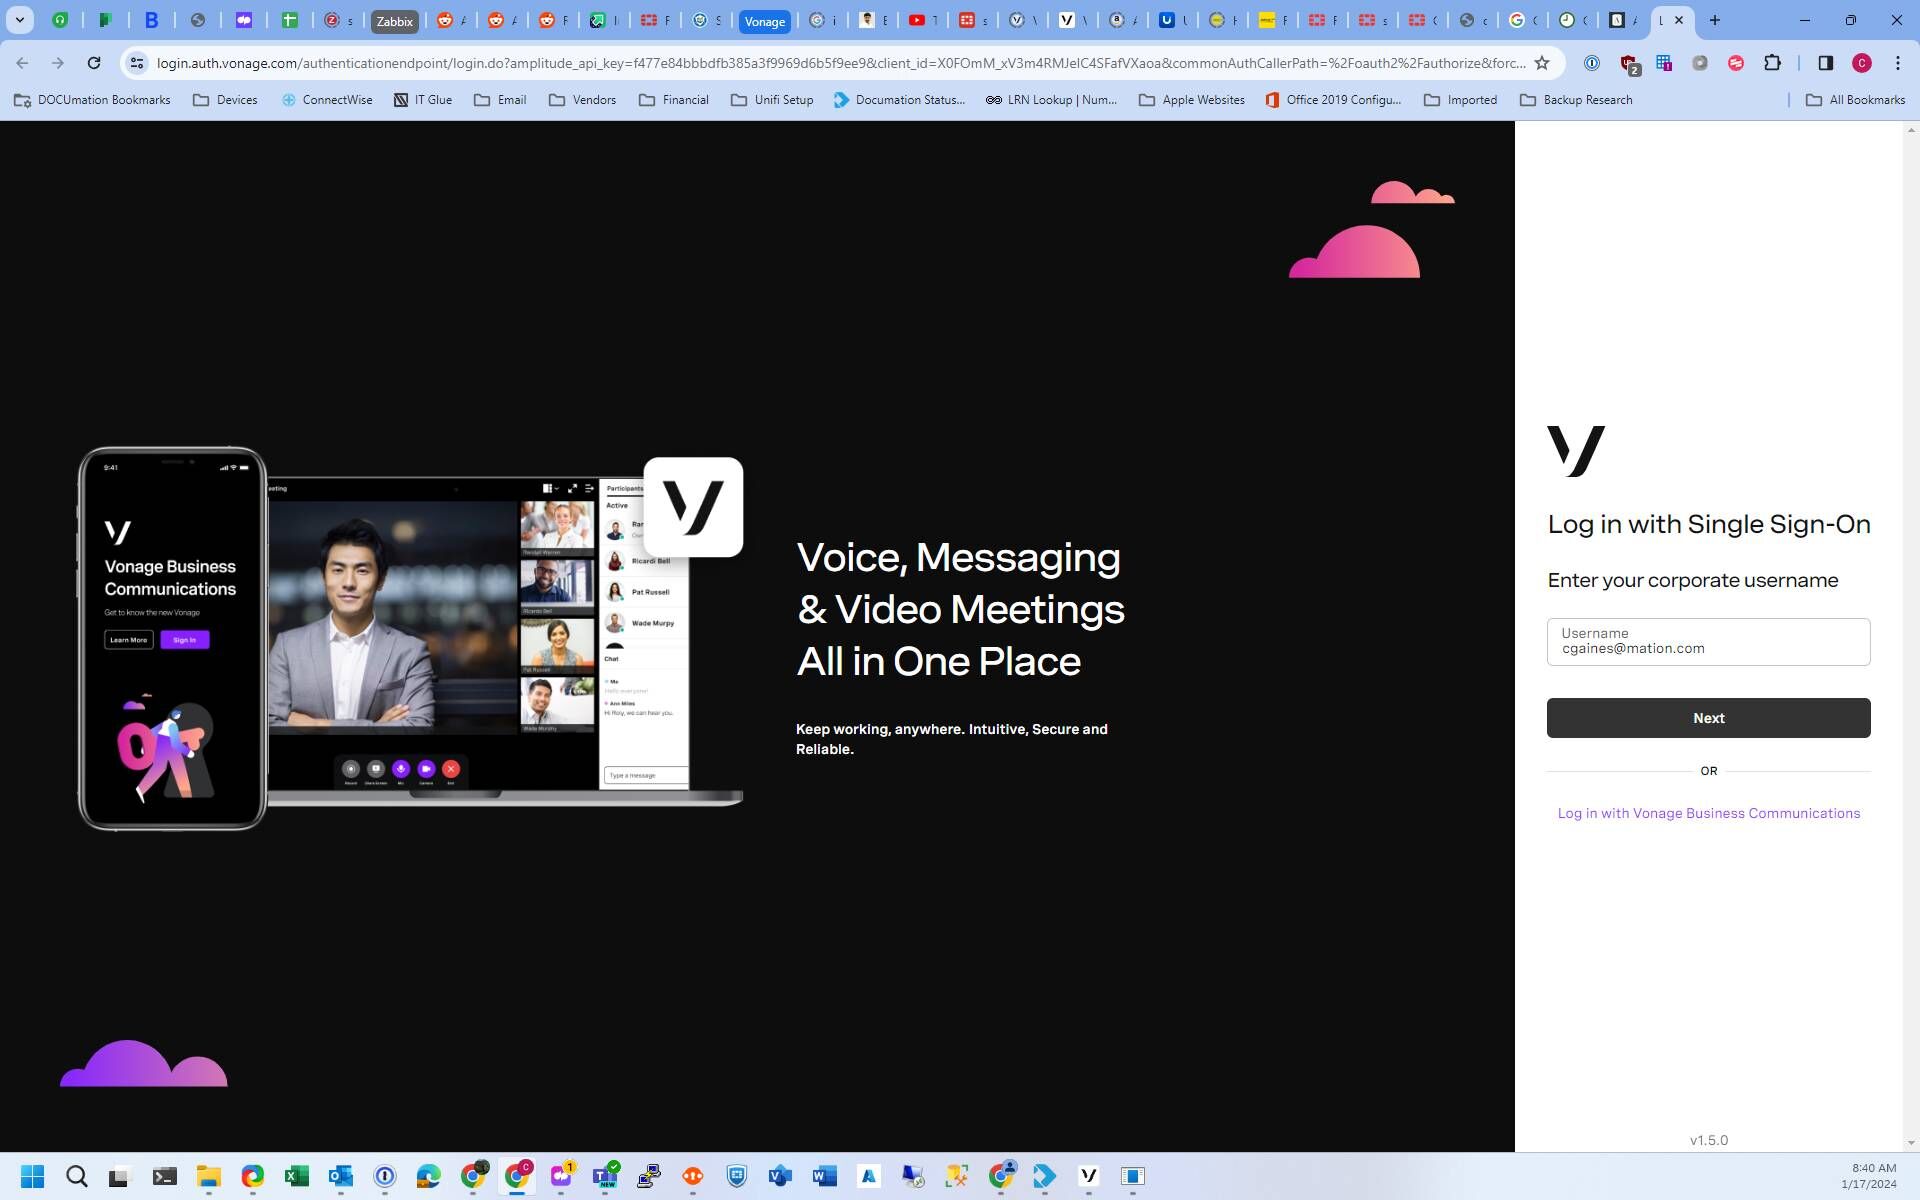Switch to the Vonage browser tab
This screenshot has width=1920, height=1200.
[x=764, y=21]
